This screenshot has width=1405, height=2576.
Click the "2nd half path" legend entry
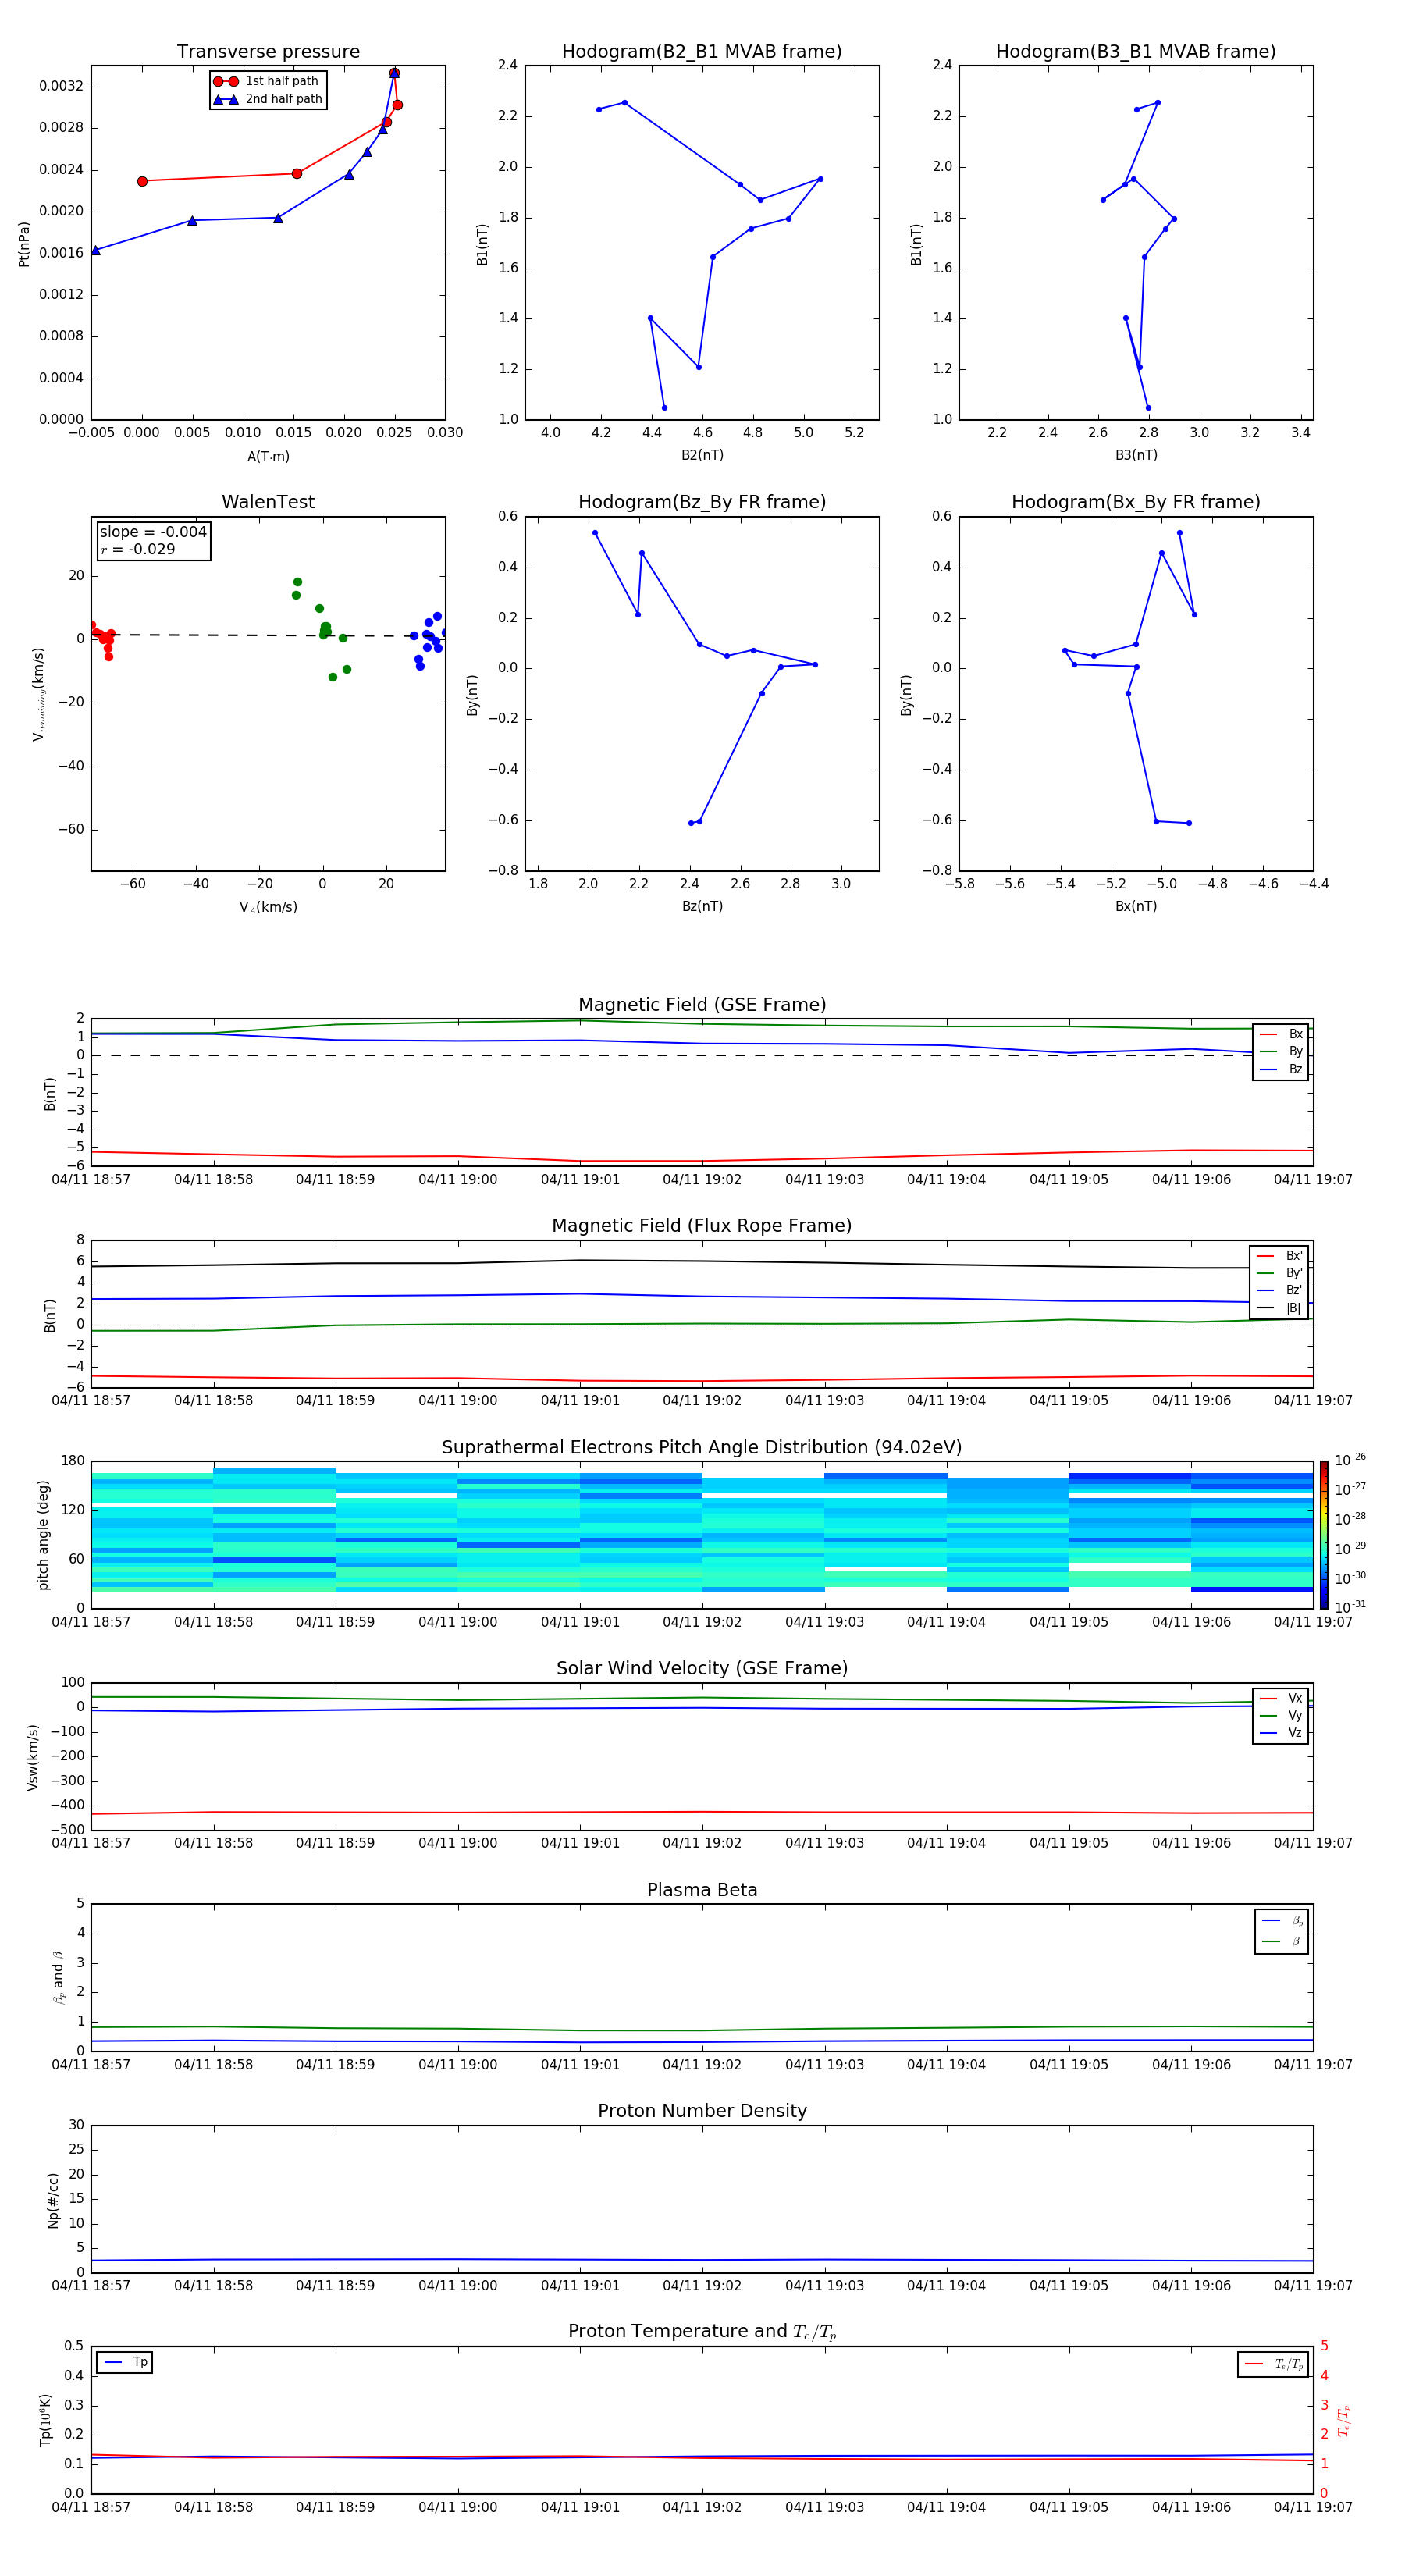pos(268,99)
